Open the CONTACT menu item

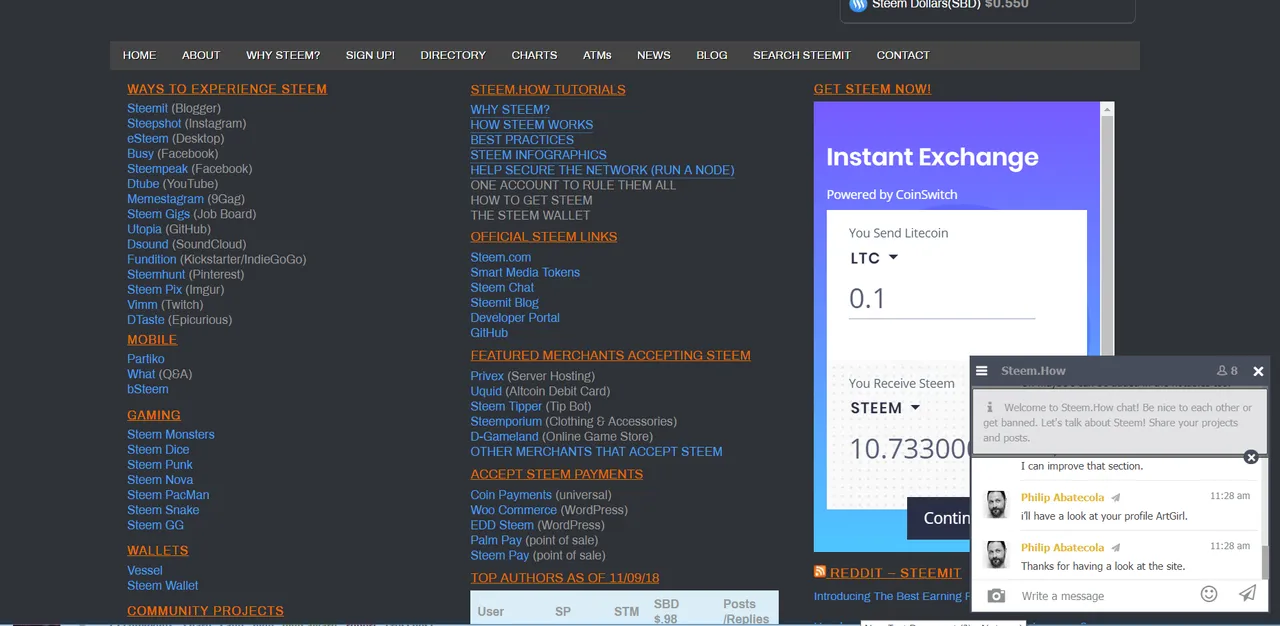point(903,55)
